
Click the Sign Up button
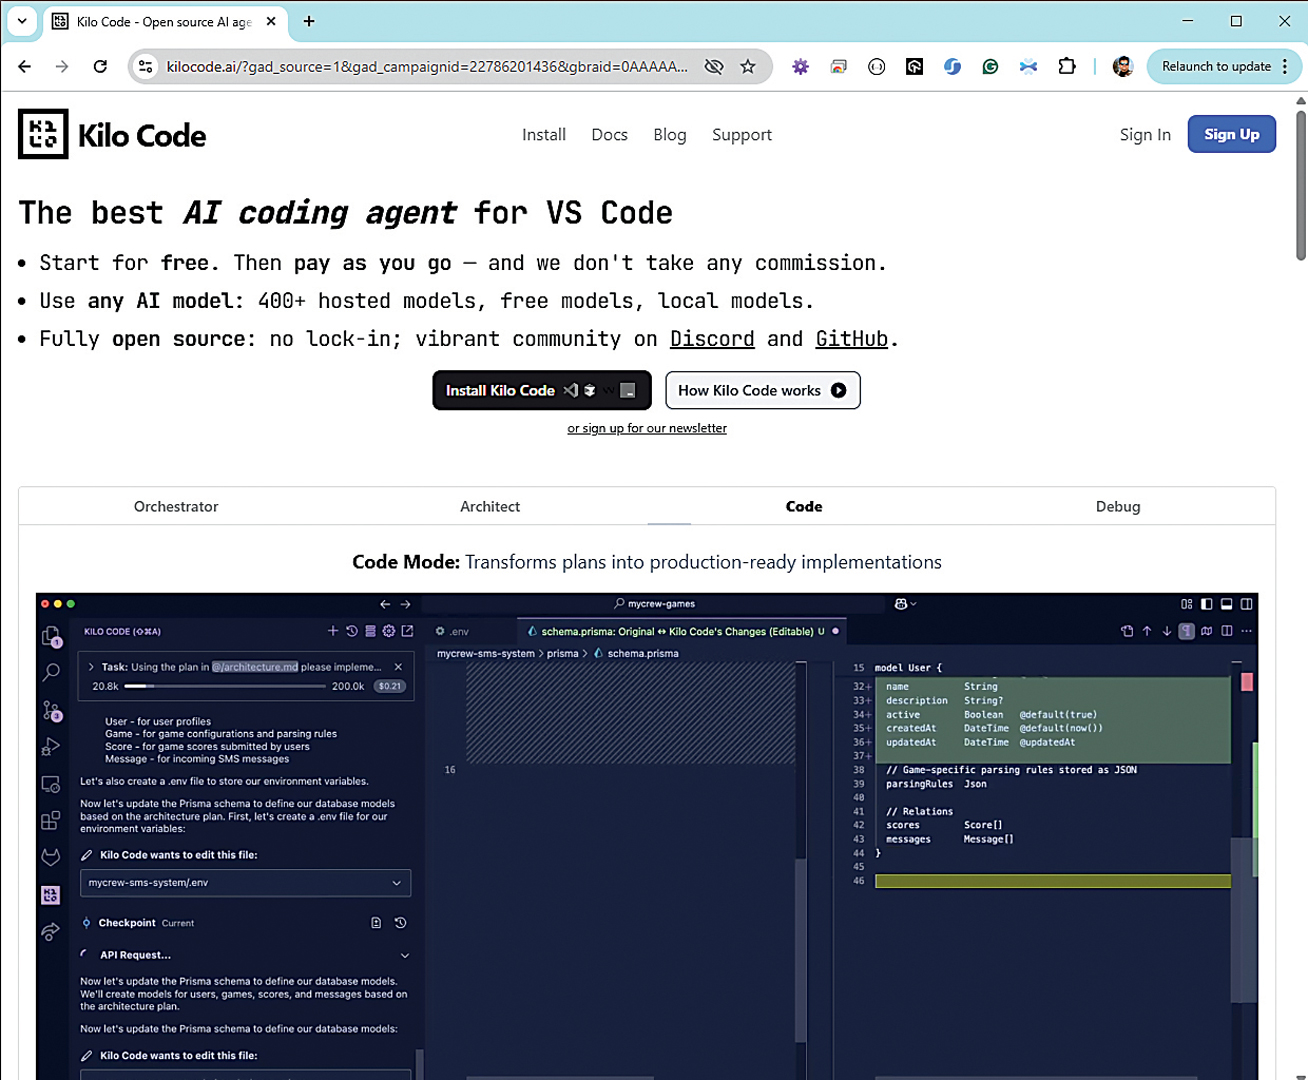1231,135
